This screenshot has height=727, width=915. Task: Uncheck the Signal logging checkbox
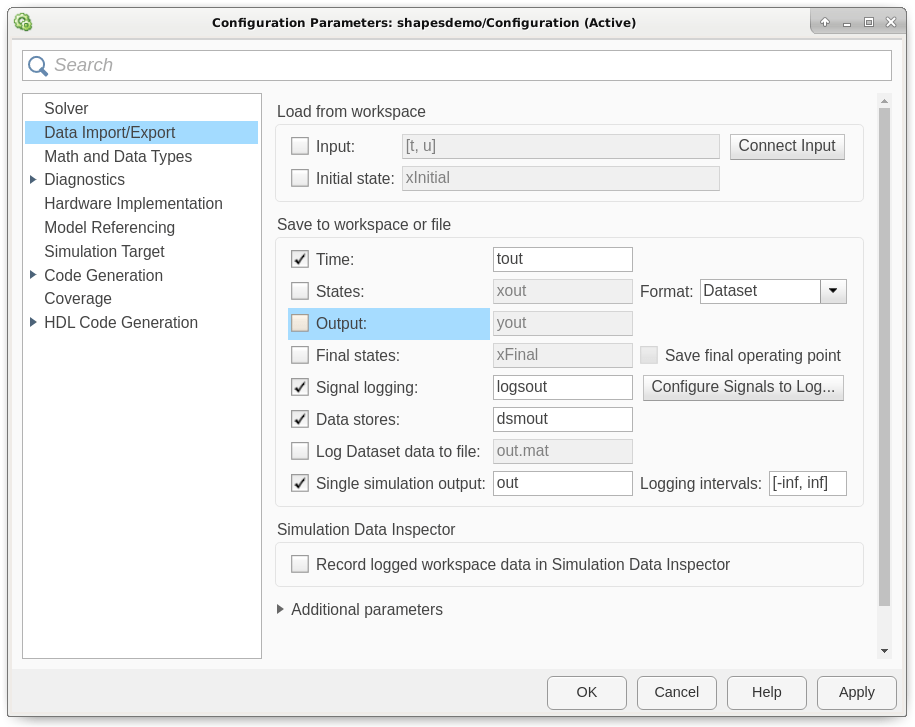300,387
